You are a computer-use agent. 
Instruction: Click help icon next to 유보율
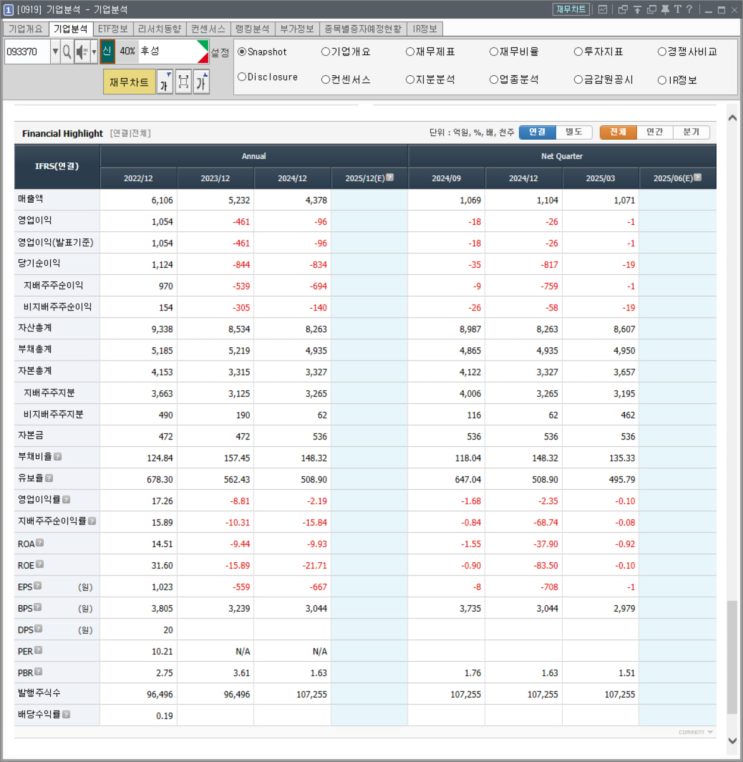(x=49, y=478)
